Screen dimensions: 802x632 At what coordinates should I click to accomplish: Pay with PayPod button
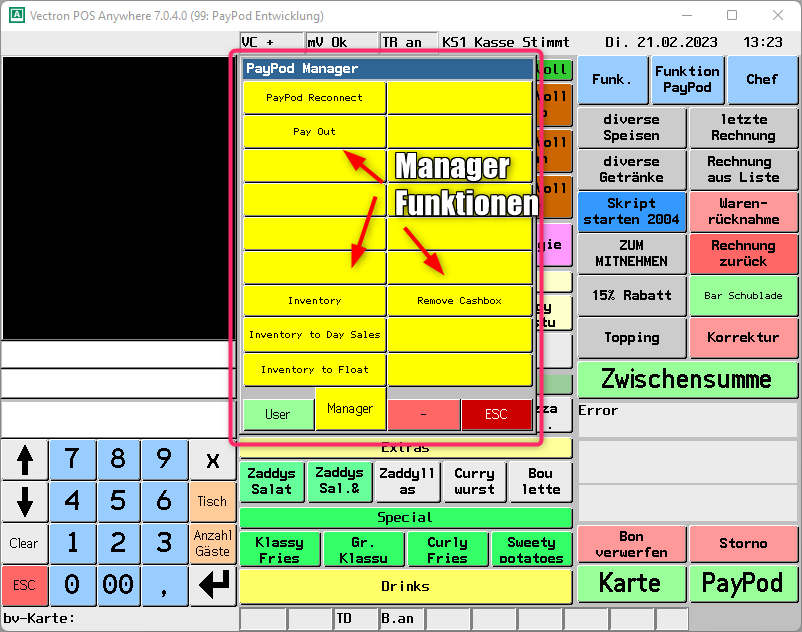coord(743,583)
